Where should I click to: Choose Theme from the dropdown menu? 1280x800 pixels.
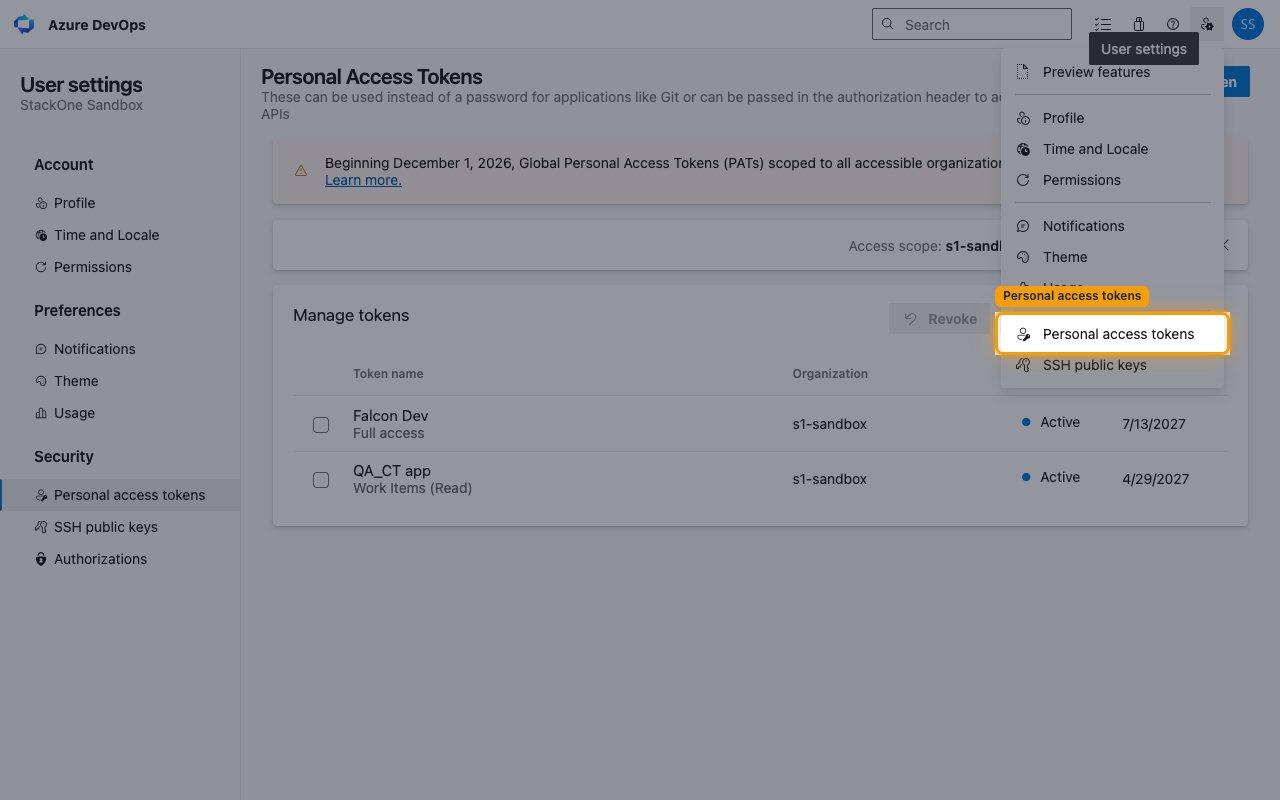tap(1112, 257)
